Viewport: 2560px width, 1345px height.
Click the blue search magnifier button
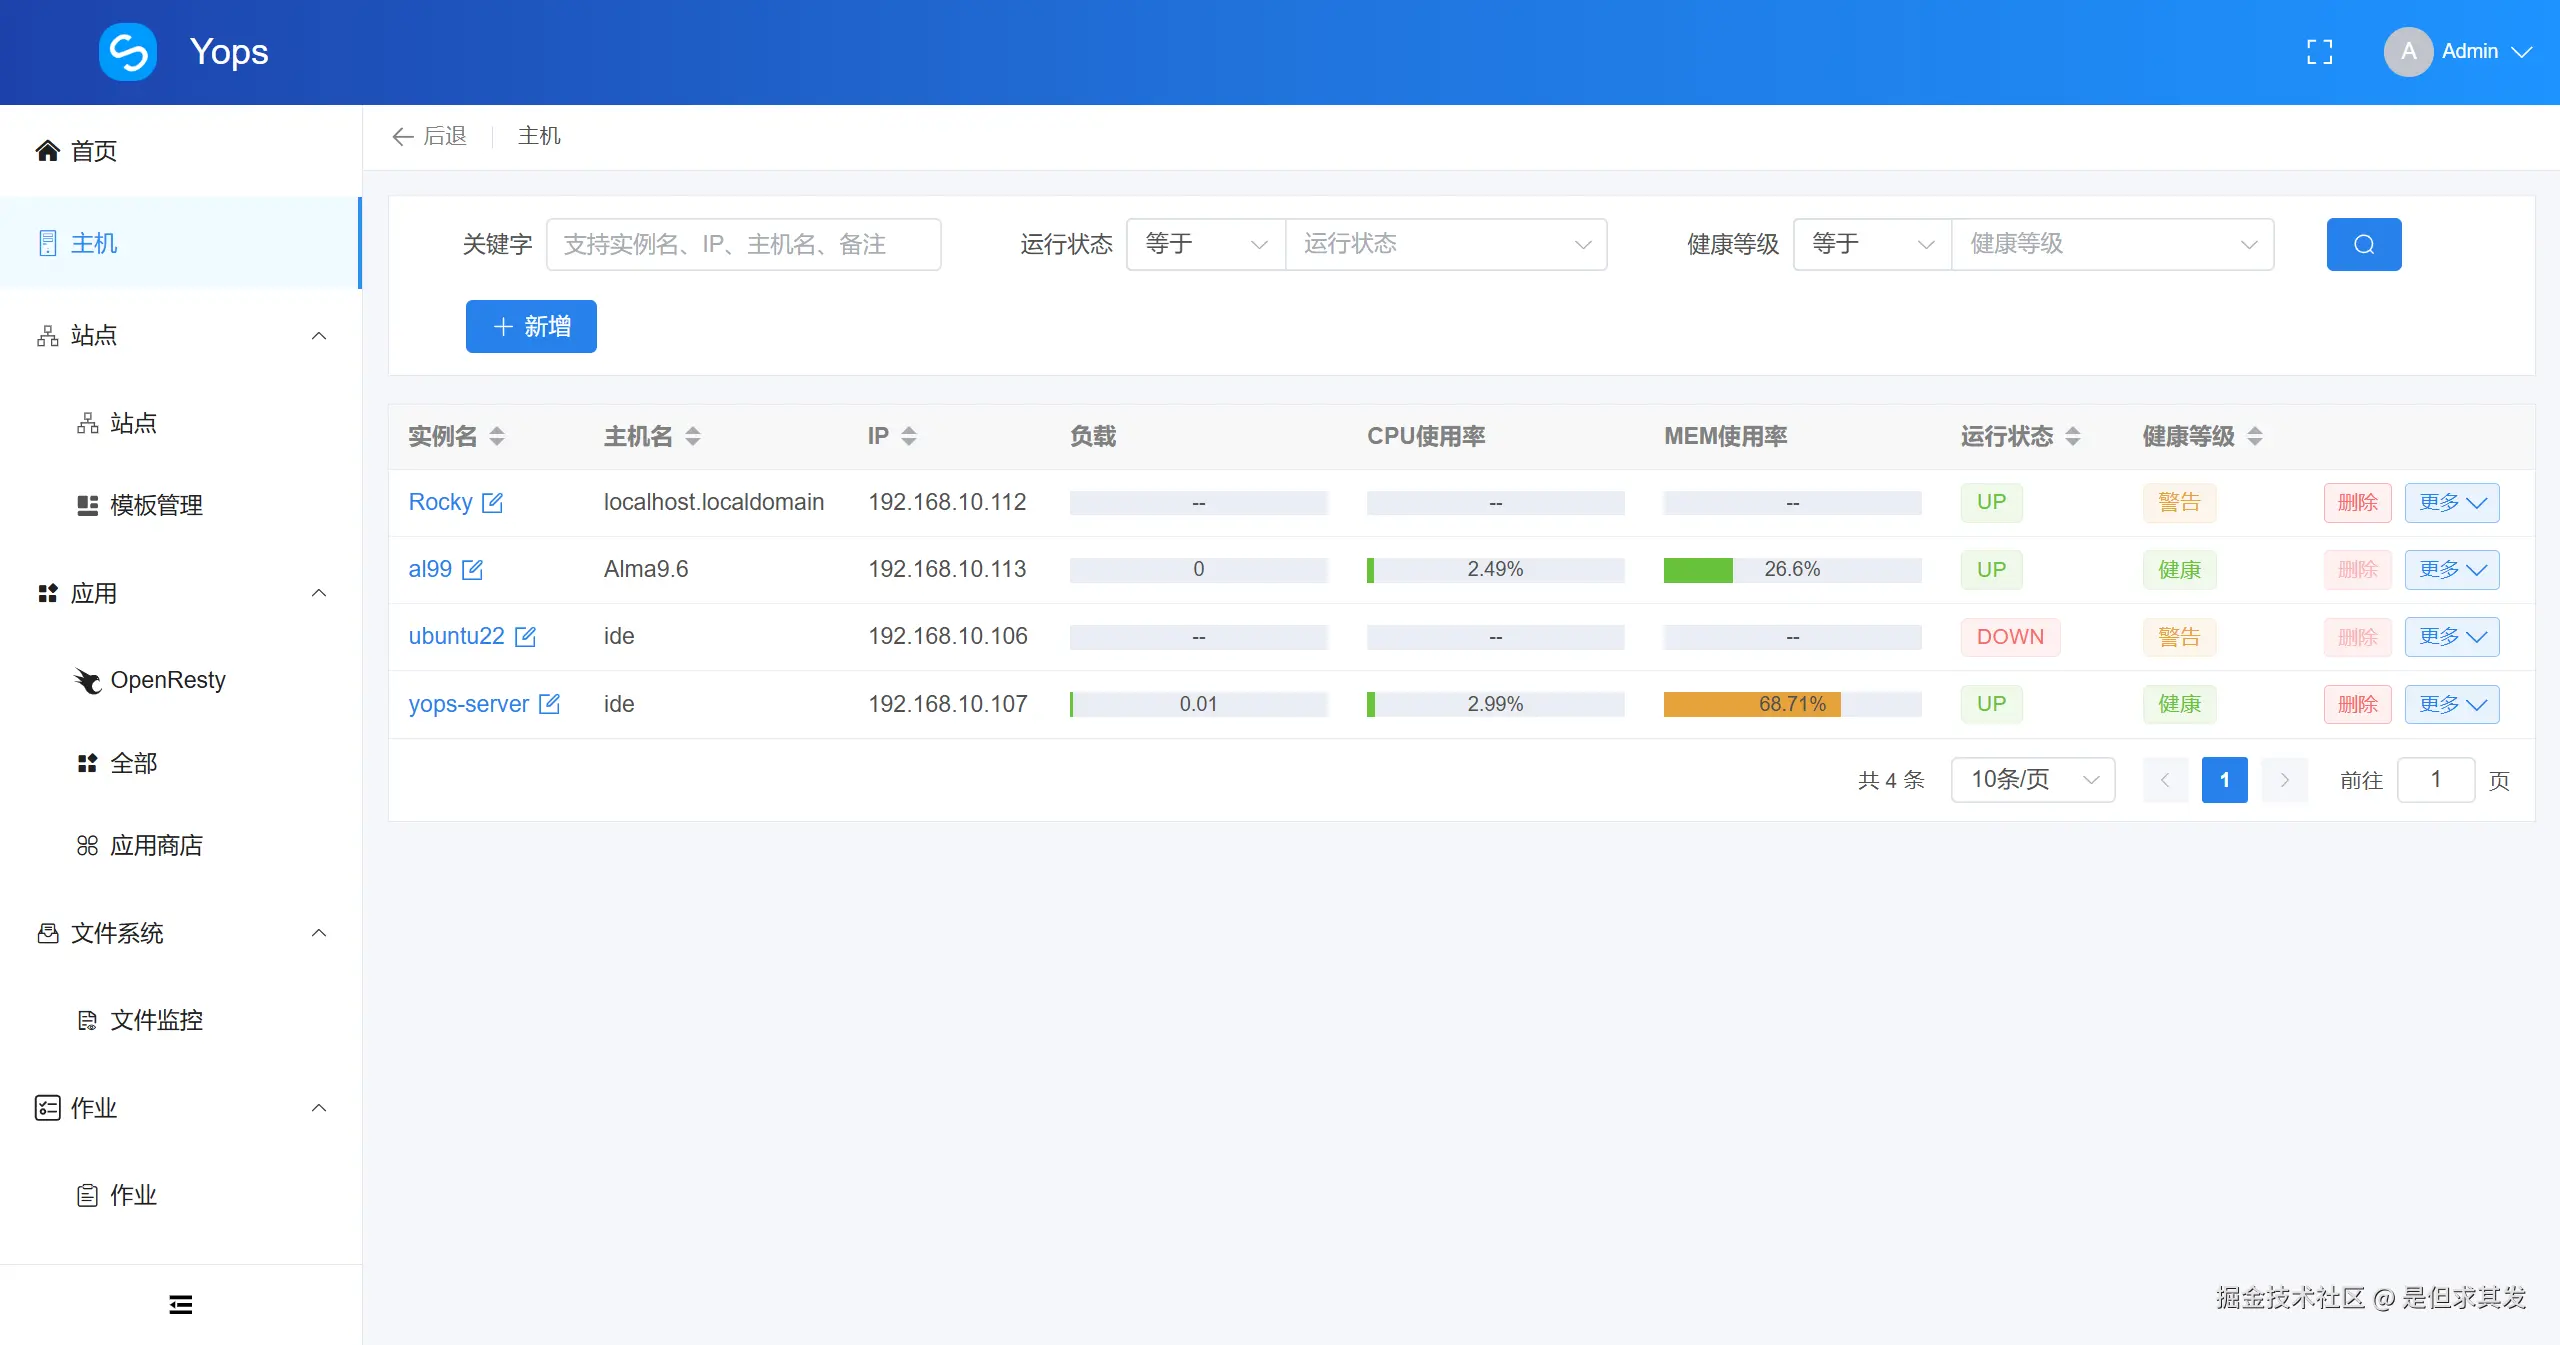(2363, 243)
